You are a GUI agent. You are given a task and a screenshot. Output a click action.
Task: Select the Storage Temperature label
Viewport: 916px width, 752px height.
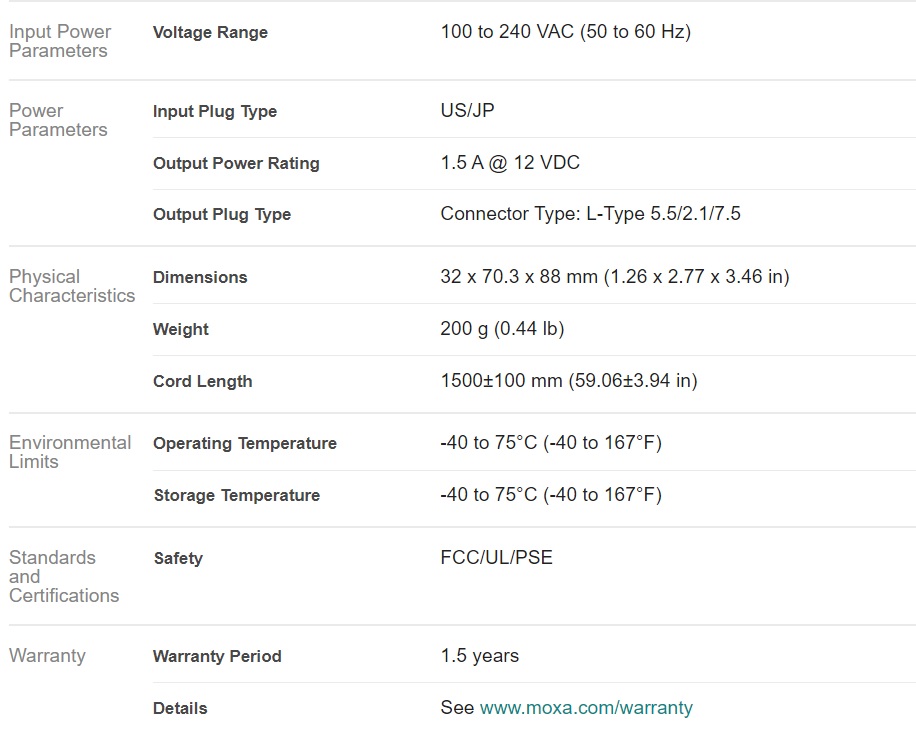pyautogui.click(x=237, y=495)
